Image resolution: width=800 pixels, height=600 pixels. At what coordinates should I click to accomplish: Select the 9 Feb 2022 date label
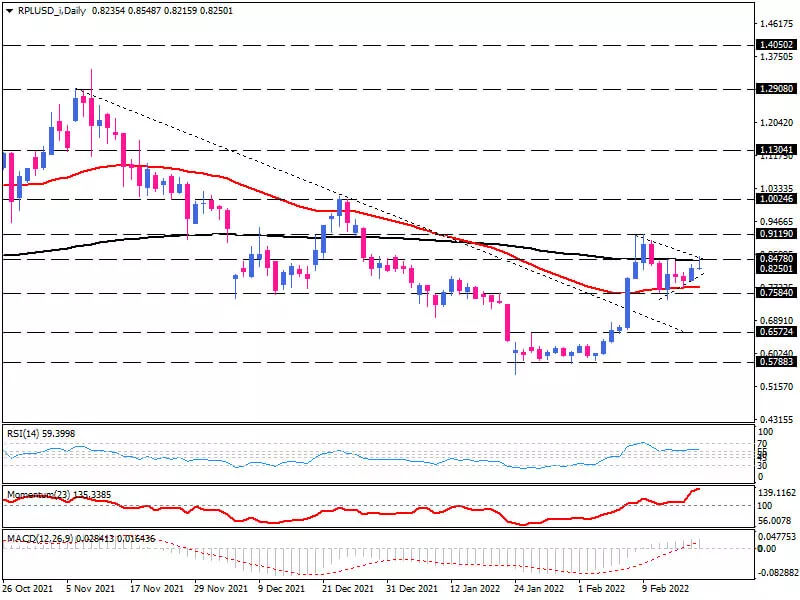(666, 589)
